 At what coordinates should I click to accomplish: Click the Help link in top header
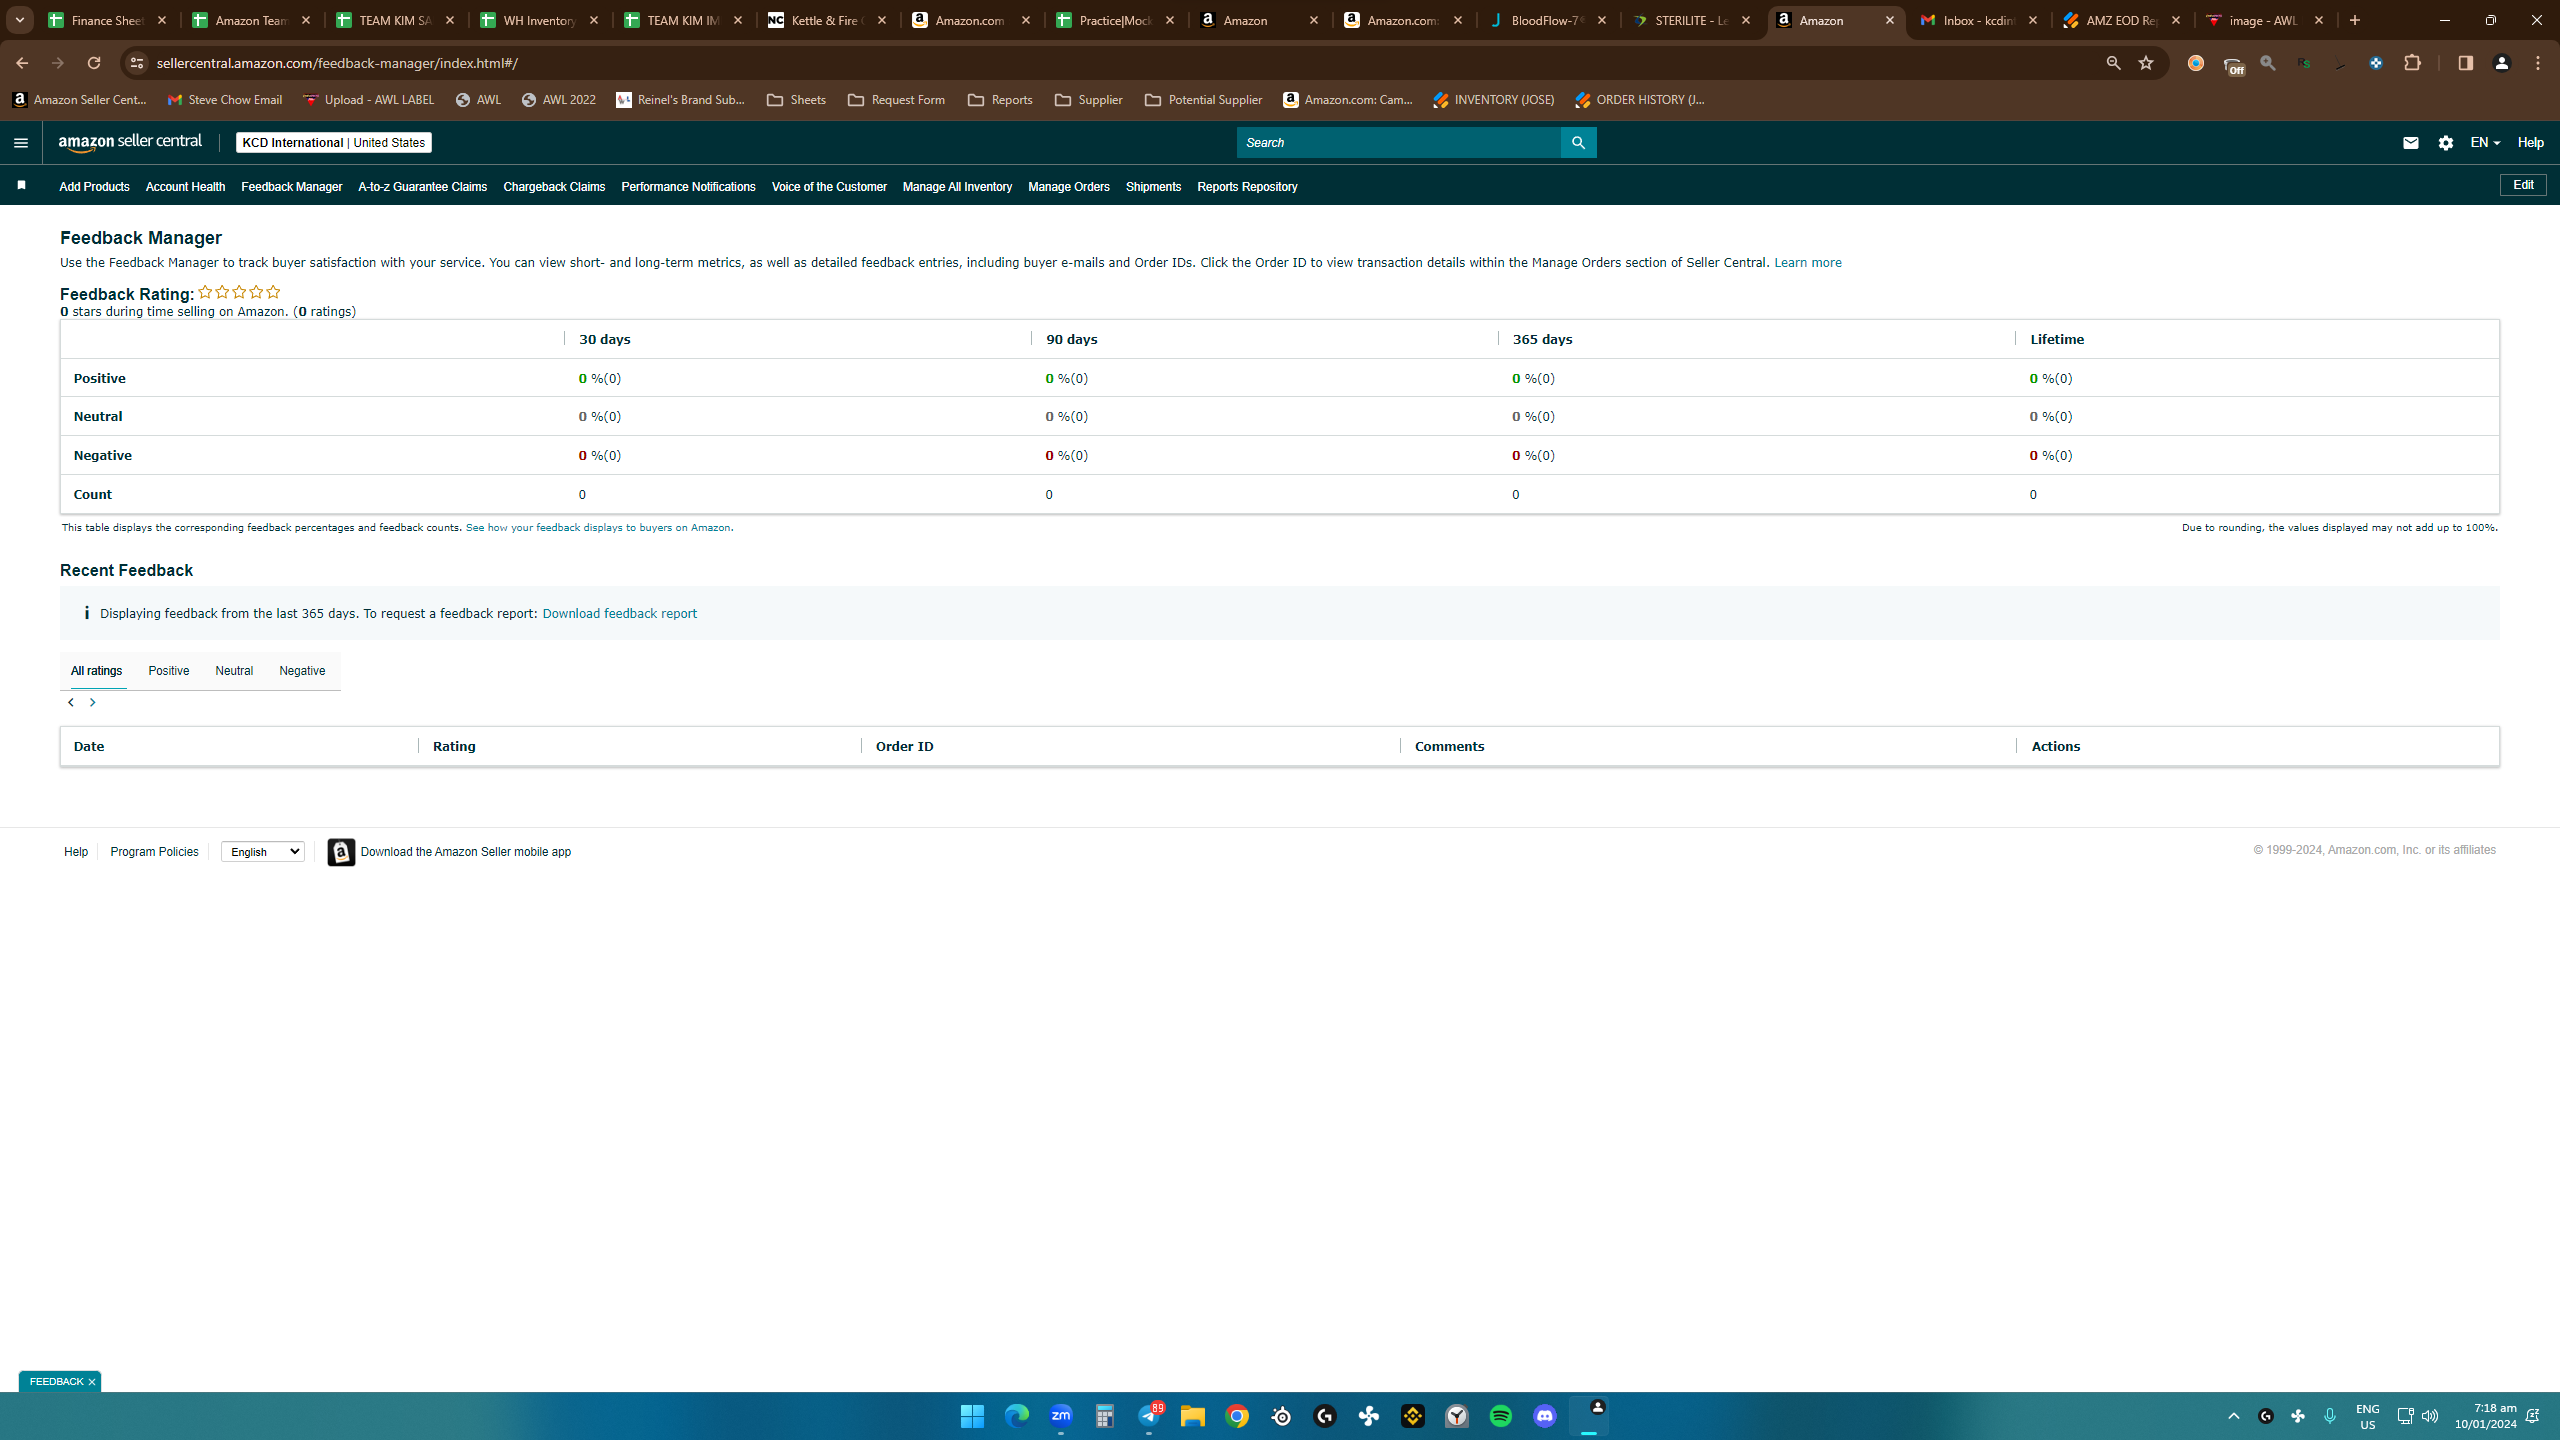click(2530, 143)
